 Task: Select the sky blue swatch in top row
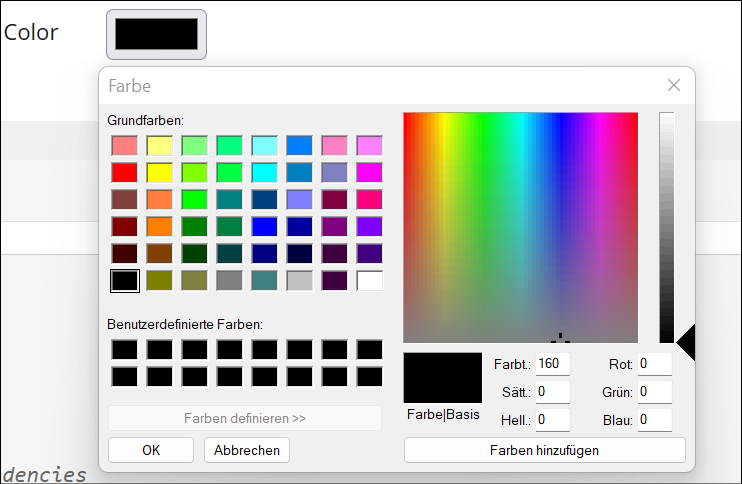pos(300,146)
